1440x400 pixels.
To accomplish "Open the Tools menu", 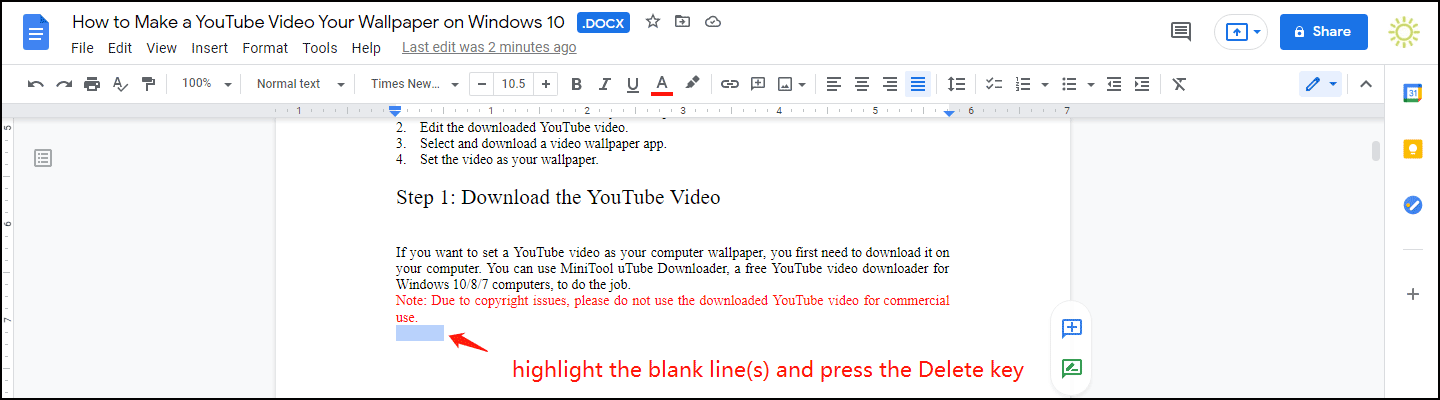I will (x=320, y=48).
